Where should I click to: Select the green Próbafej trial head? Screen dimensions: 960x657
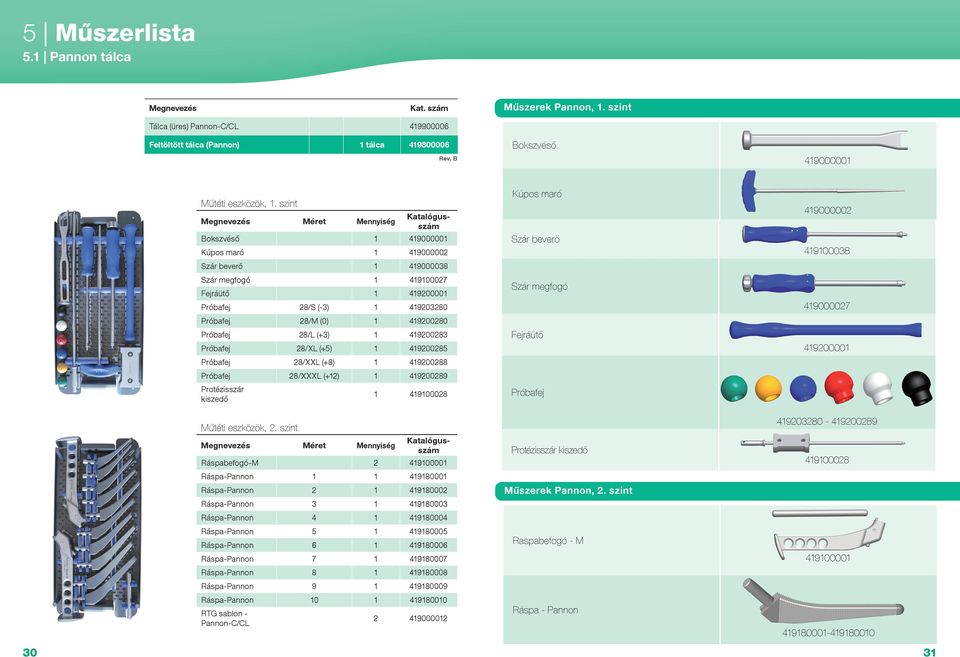point(734,388)
